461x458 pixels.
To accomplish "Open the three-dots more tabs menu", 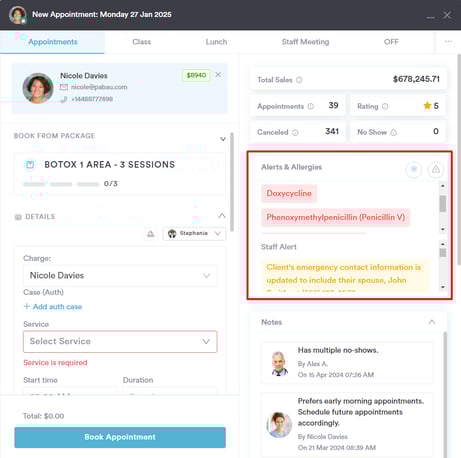I will (x=448, y=41).
